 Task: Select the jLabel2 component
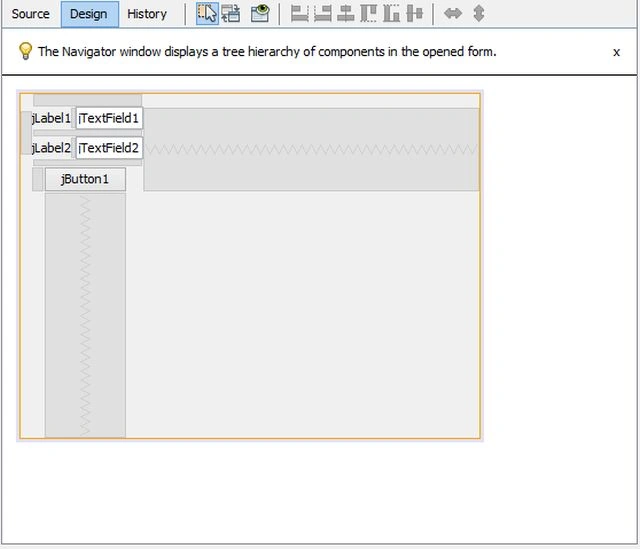point(51,148)
